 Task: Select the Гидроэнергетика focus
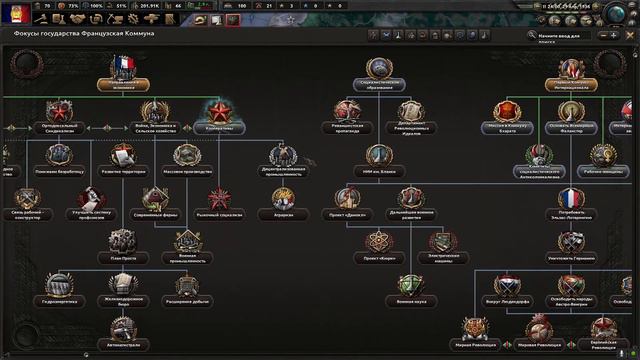[59, 291]
